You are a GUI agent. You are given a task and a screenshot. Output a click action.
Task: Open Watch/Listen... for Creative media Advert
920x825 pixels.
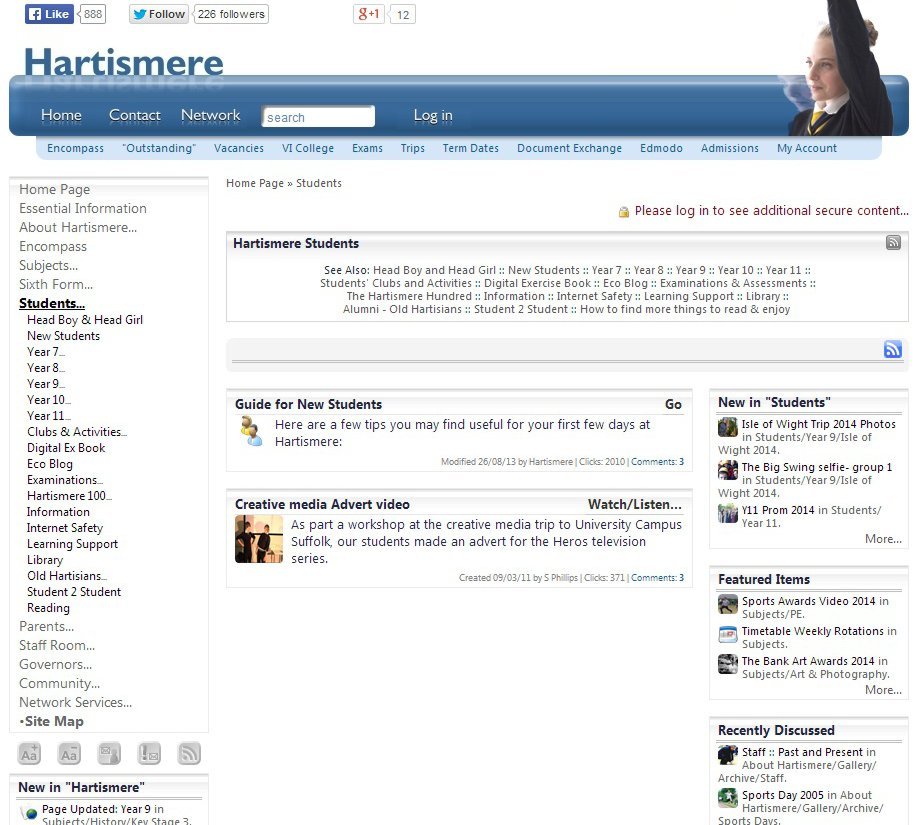tap(634, 505)
